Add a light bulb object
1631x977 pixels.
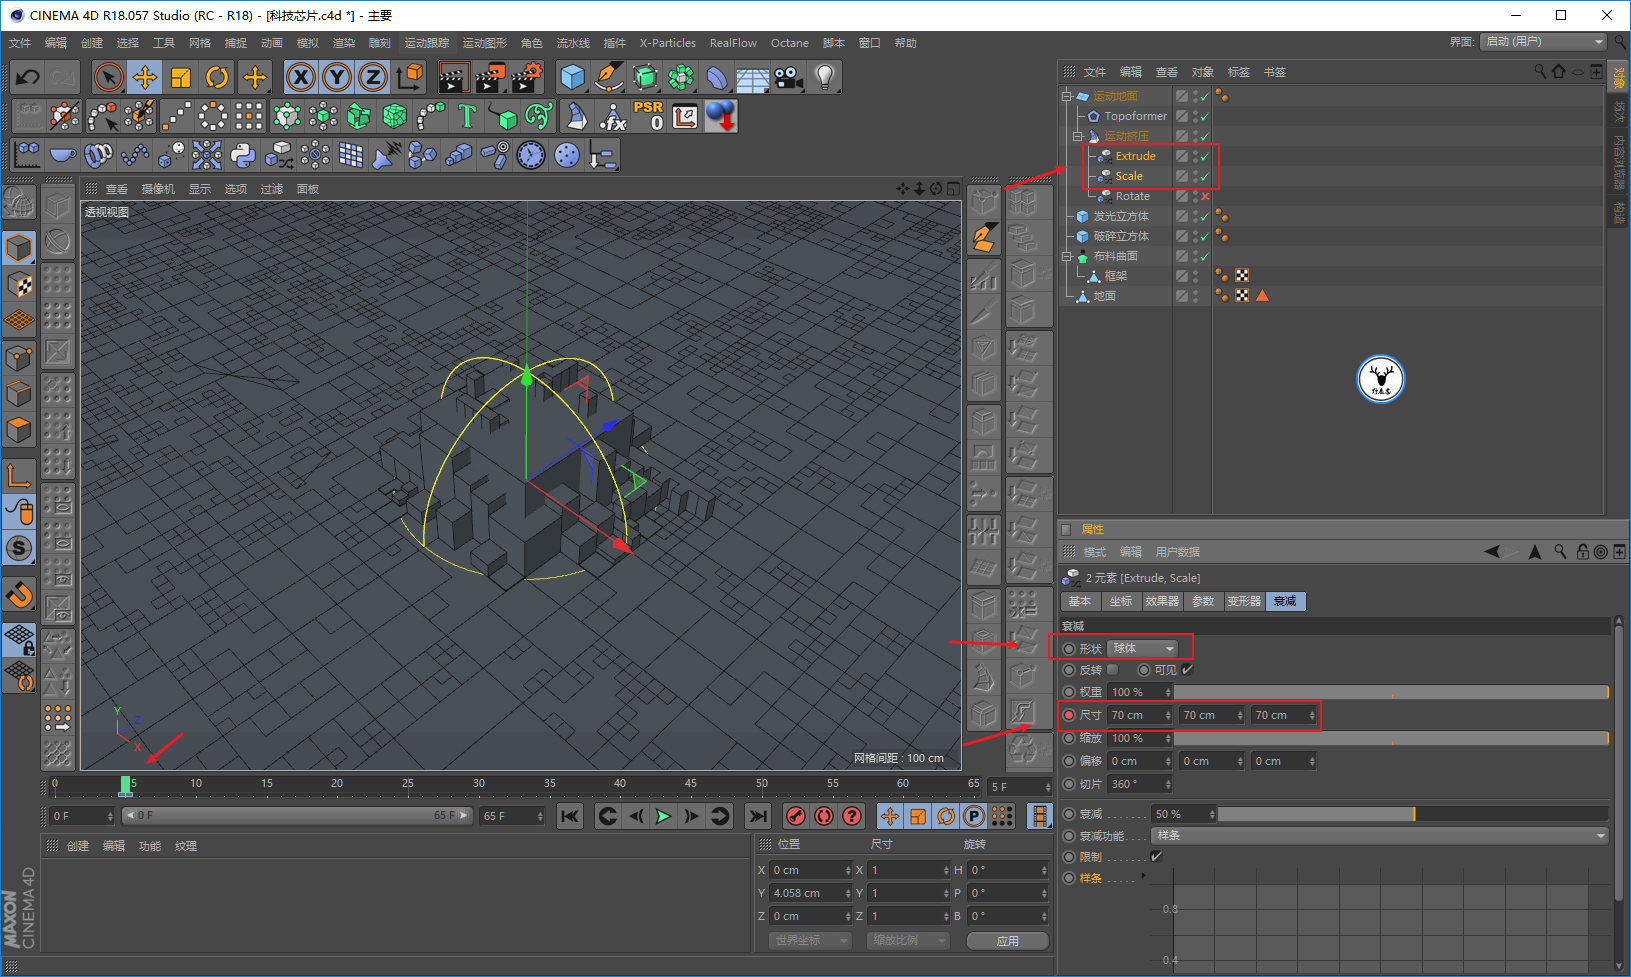pos(824,77)
